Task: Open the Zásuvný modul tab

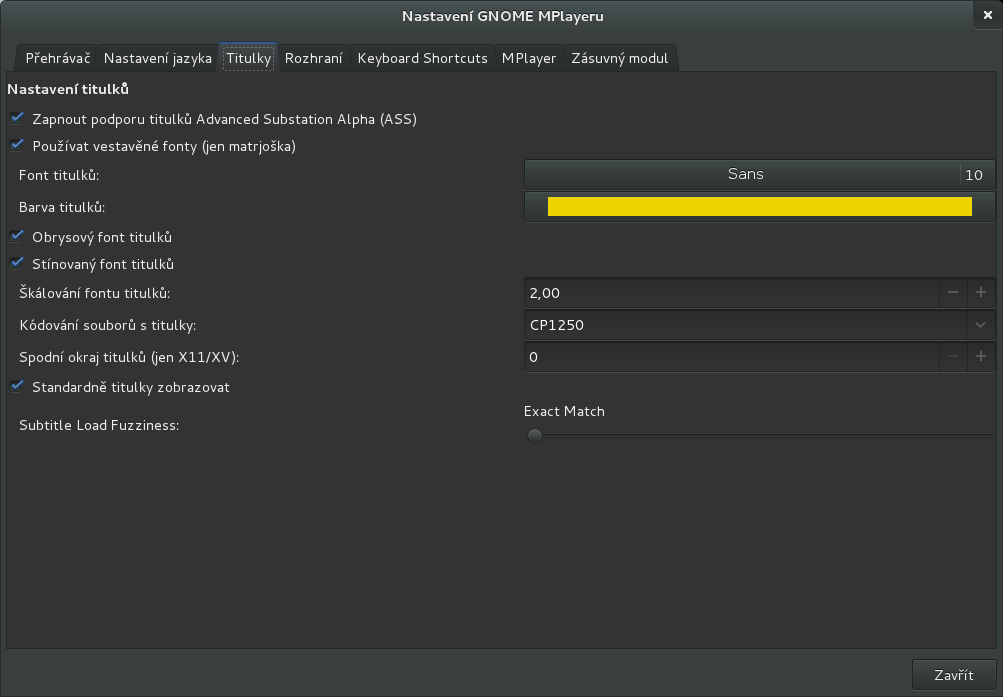Action: point(619,58)
